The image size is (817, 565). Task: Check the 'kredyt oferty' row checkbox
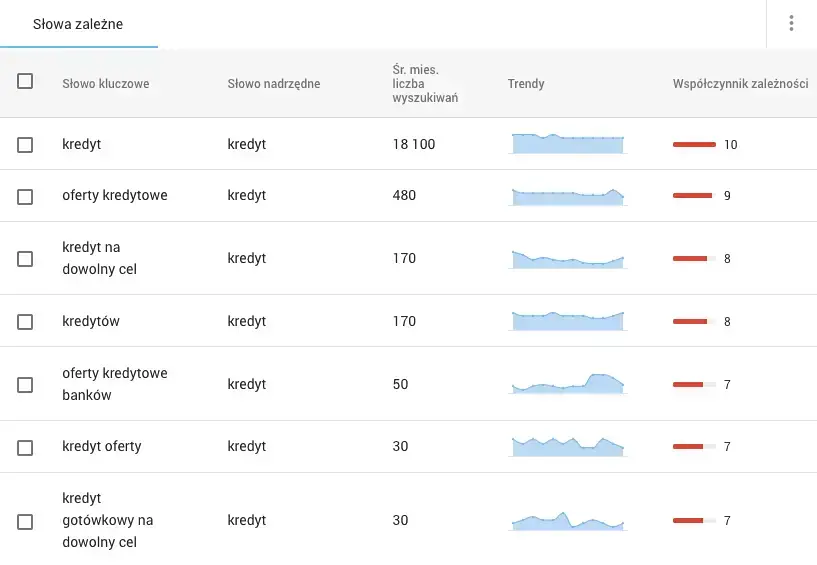(x=25, y=447)
